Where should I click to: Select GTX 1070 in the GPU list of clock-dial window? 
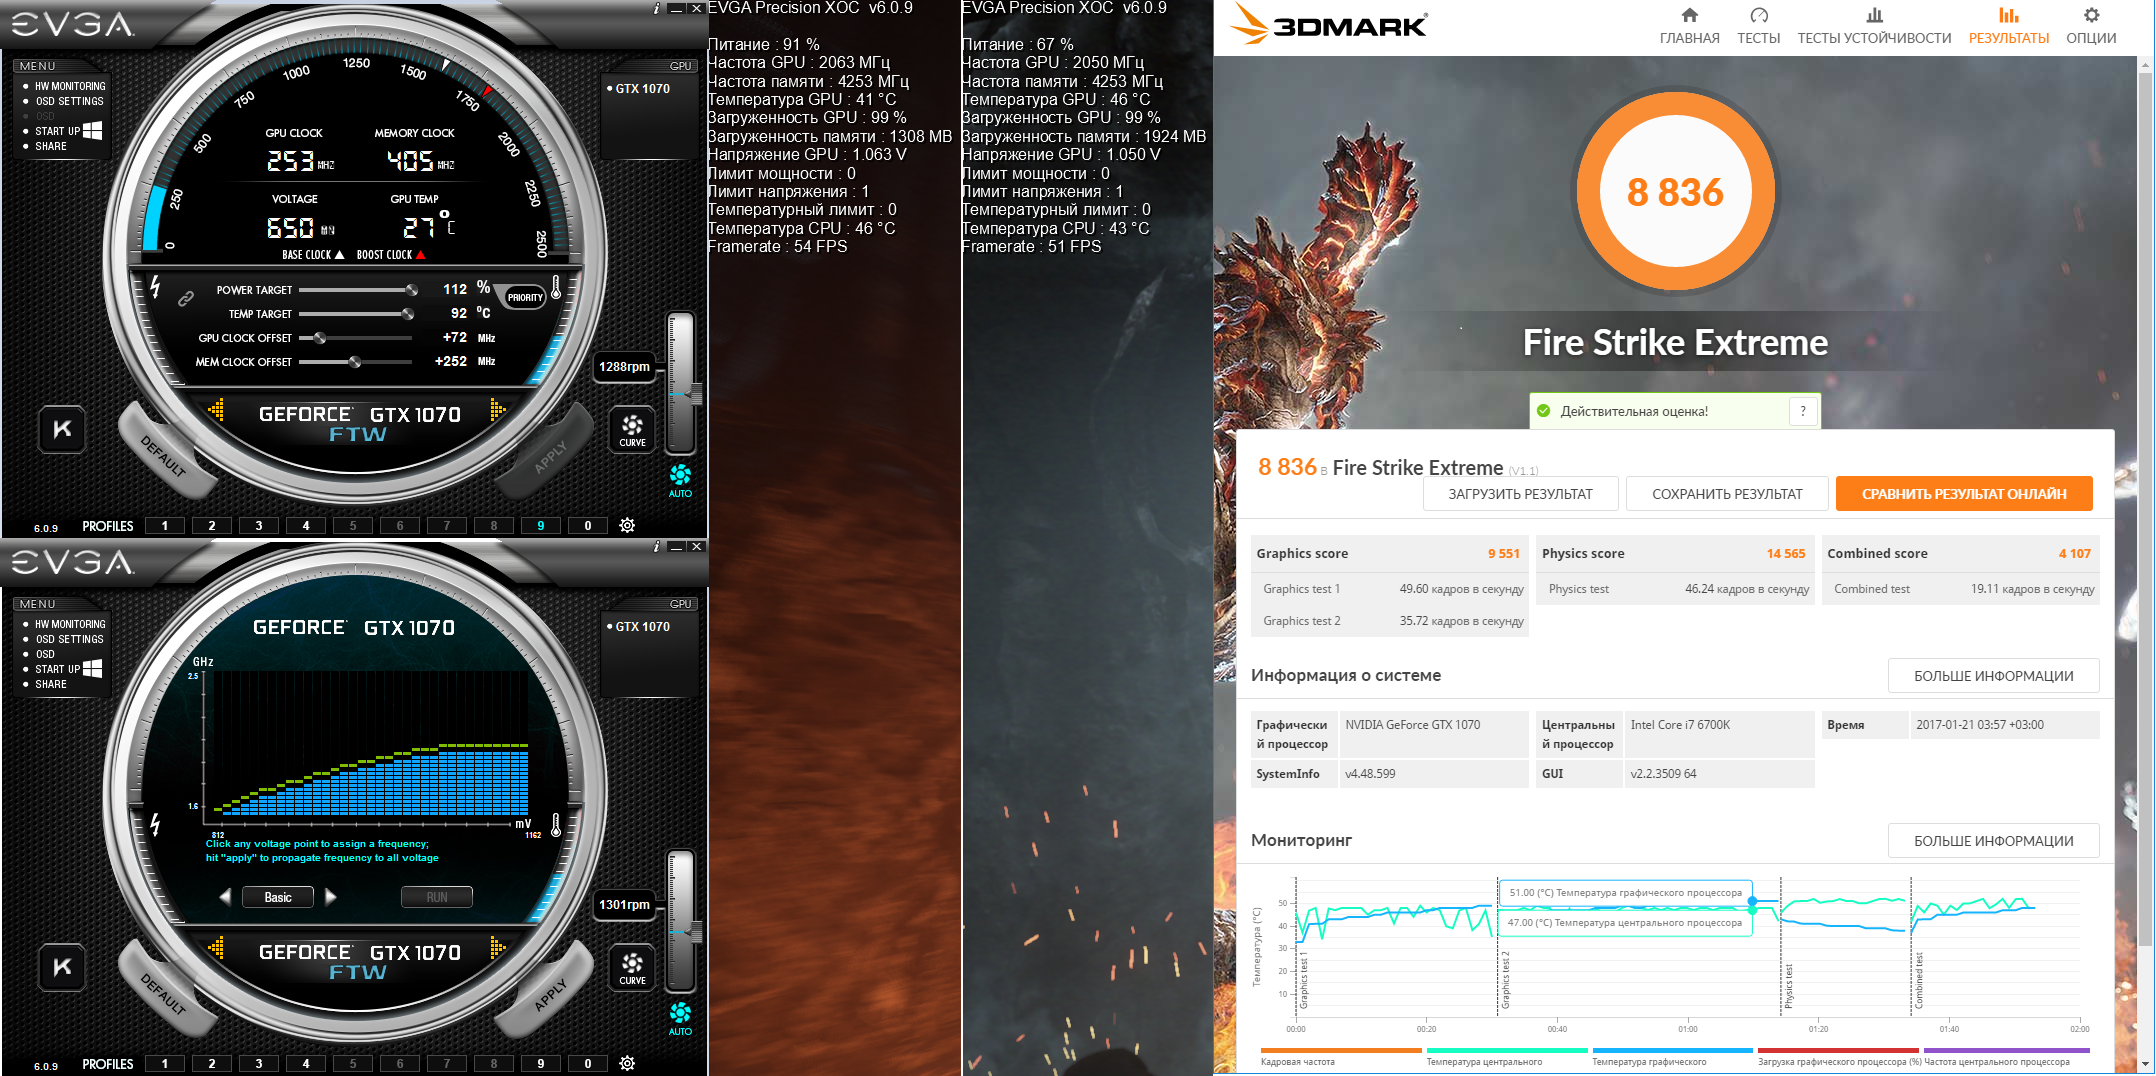pos(642,89)
